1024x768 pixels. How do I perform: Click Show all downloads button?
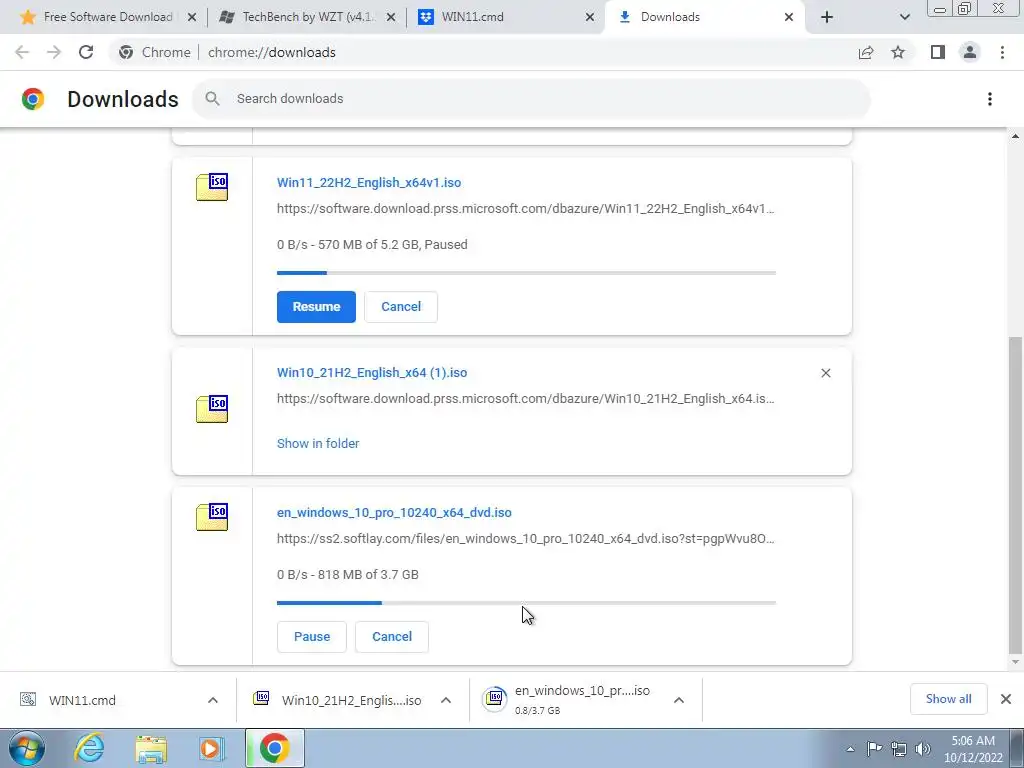(x=948, y=699)
